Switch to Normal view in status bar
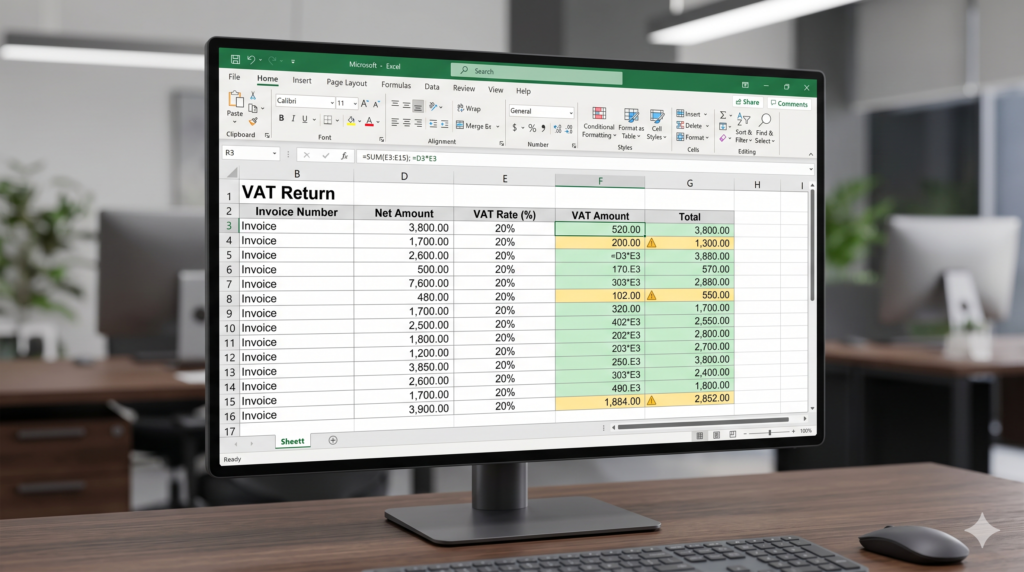Screen dimensions: 1024x572 point(700,436)
